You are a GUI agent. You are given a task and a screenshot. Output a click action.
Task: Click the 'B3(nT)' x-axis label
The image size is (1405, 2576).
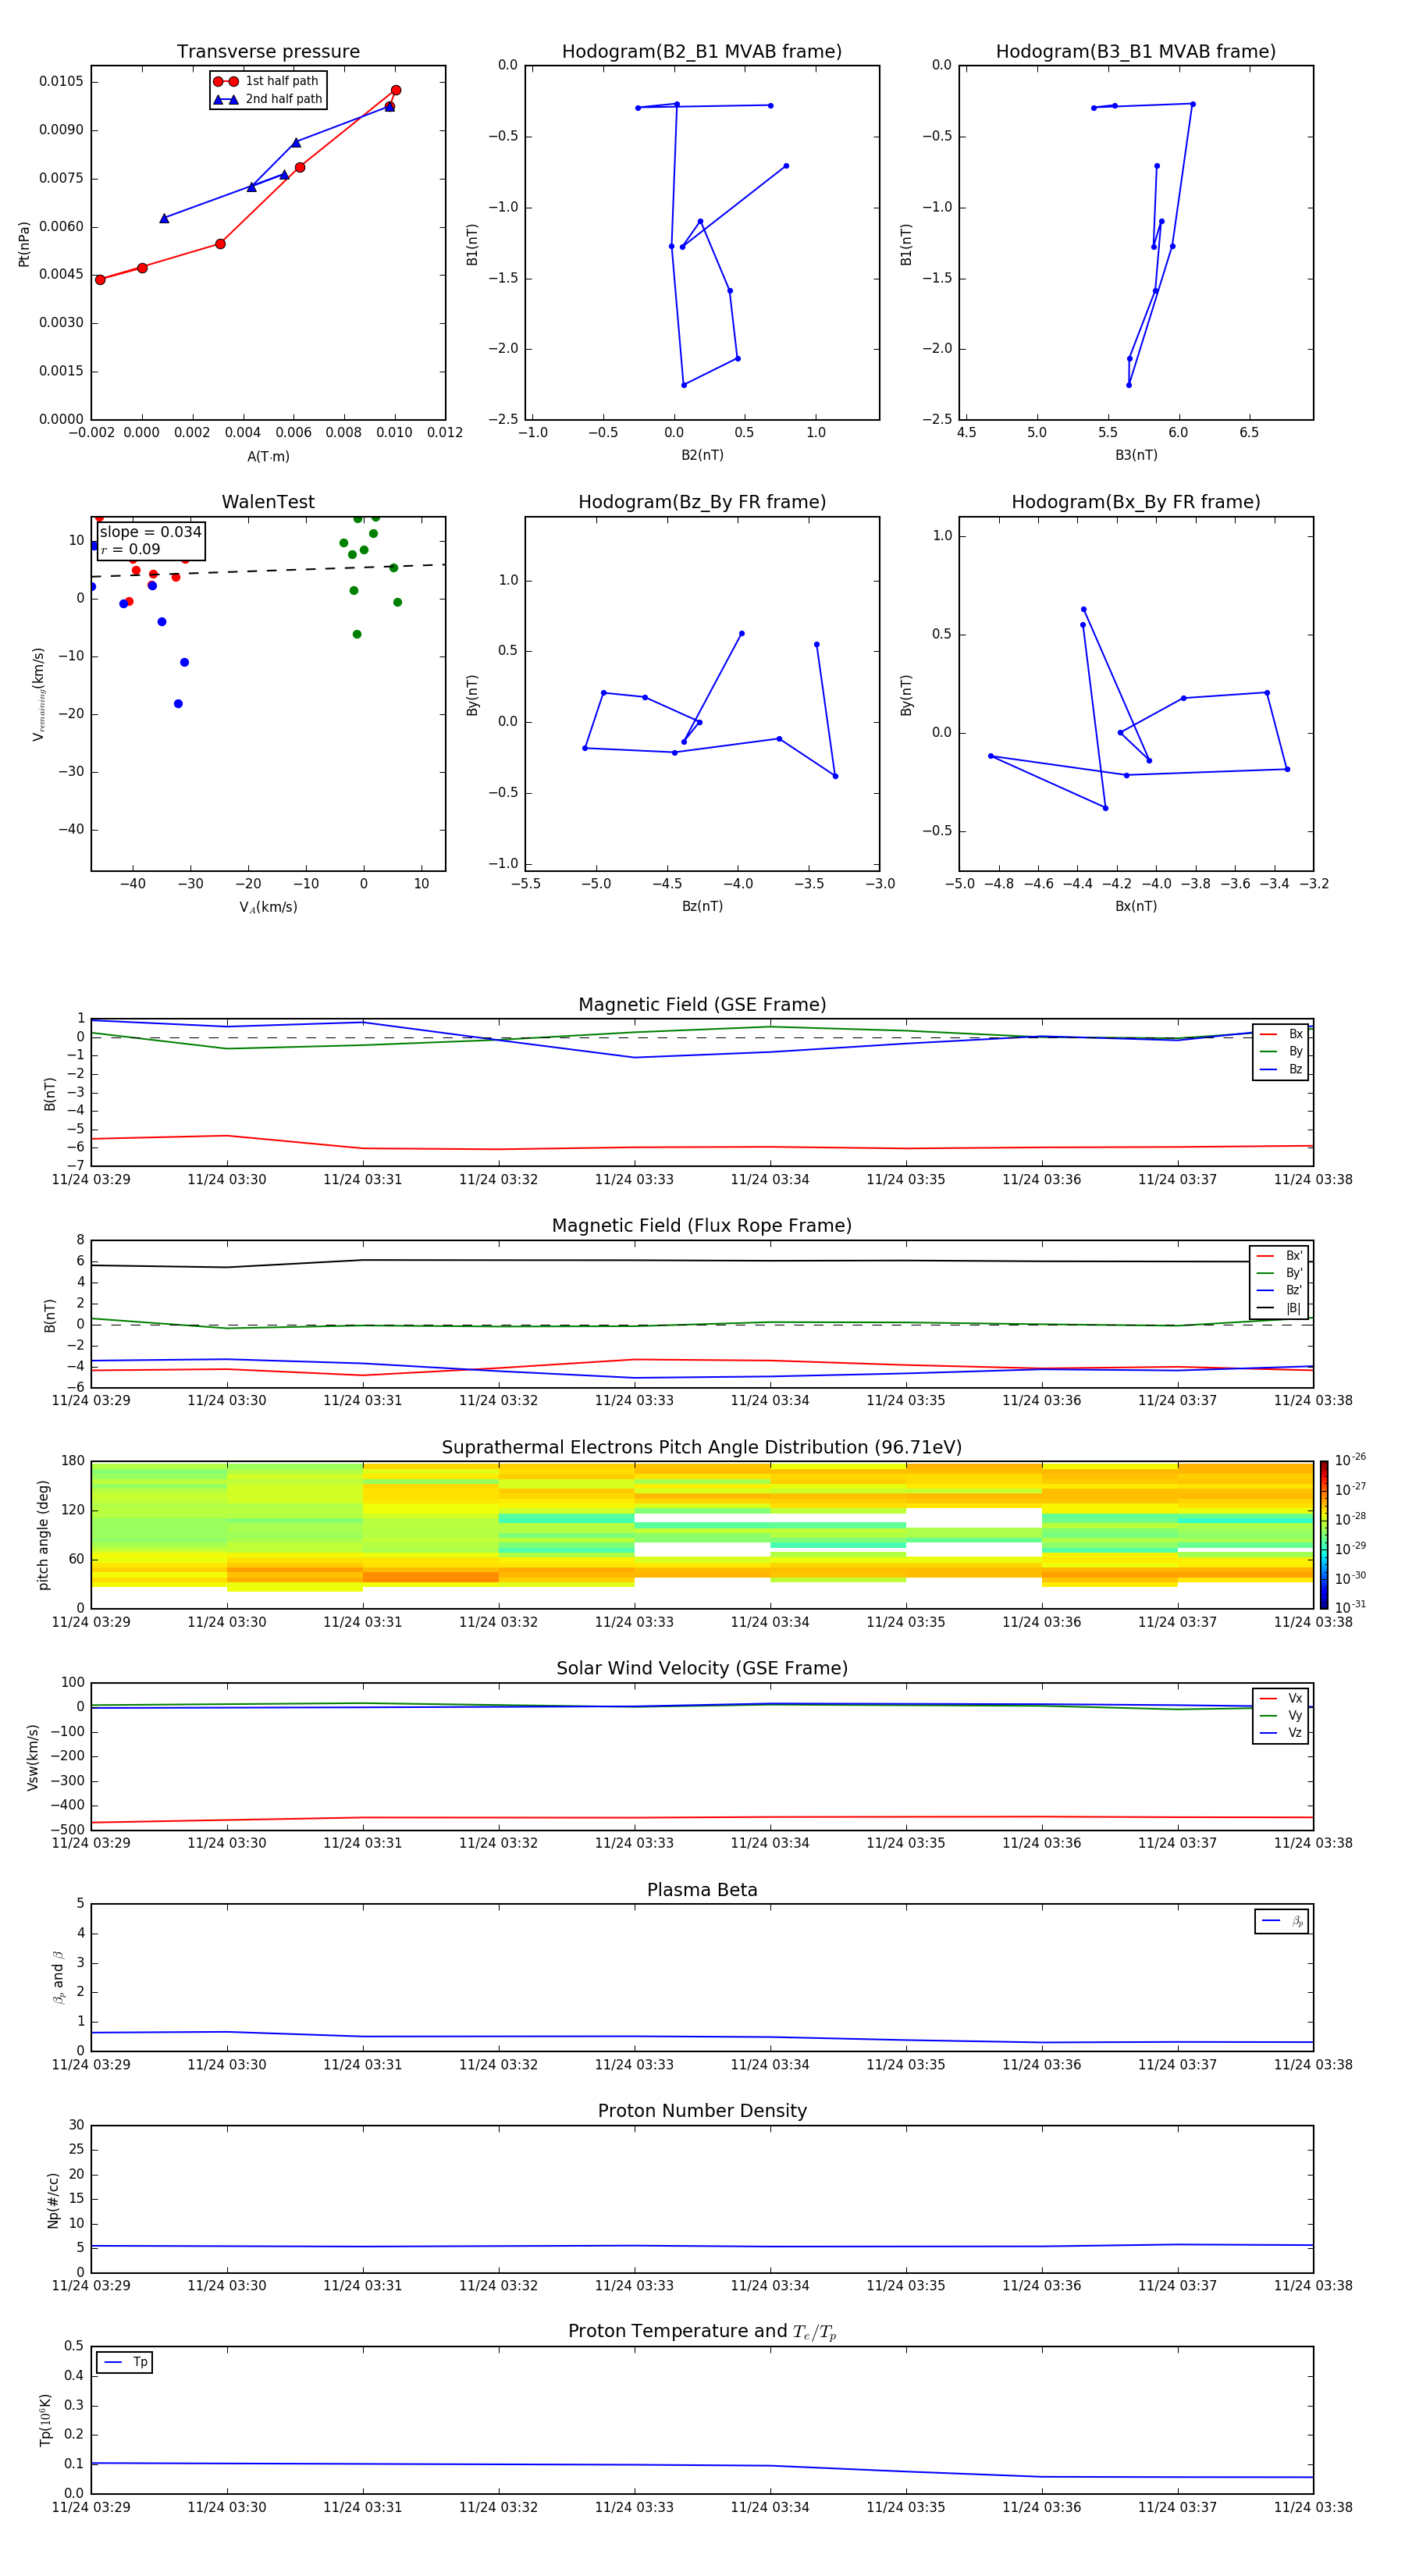(1136, 455)
